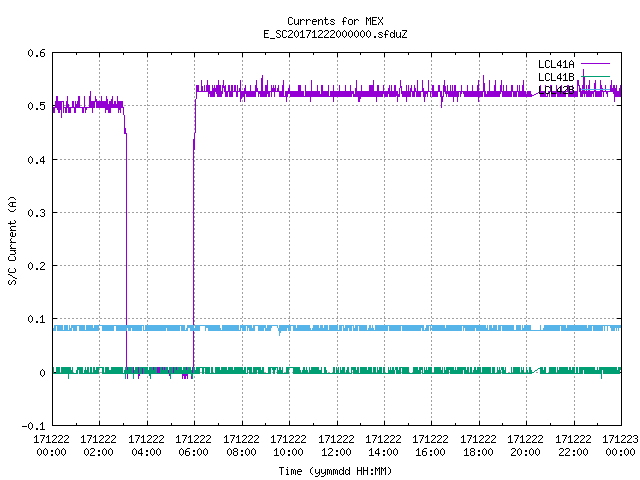Screen dimensions: 640x480
Task: Click the x-axis tick '171223 00:00'
Action: point(620,445)
